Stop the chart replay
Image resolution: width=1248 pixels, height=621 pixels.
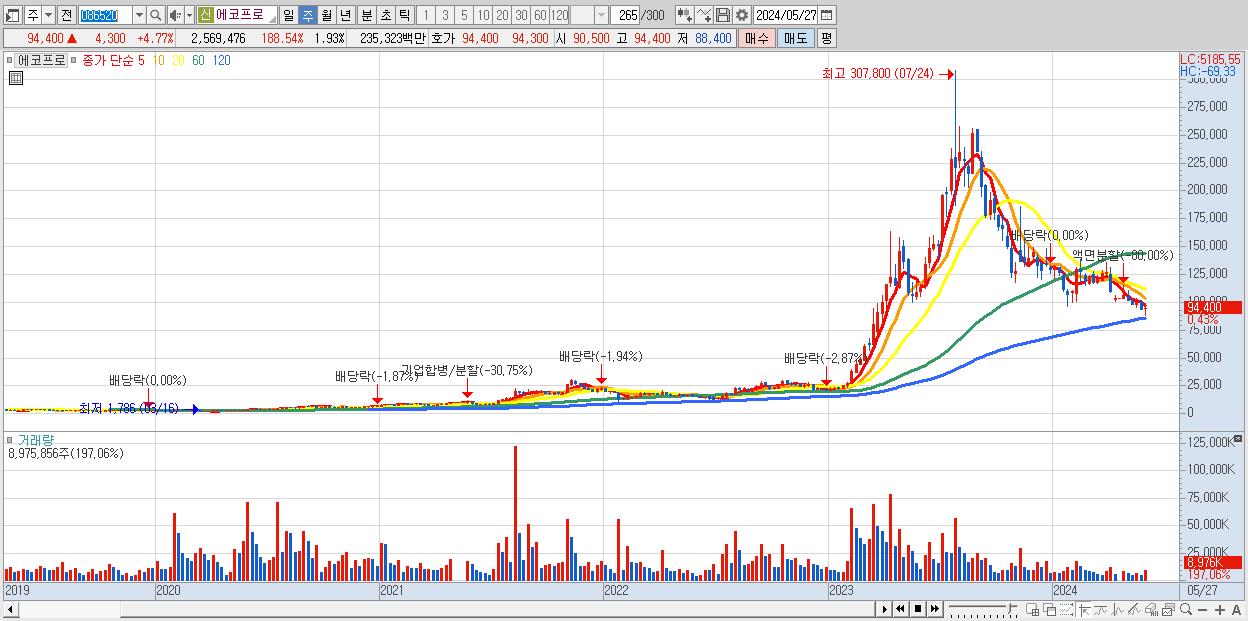pos(918,609)
